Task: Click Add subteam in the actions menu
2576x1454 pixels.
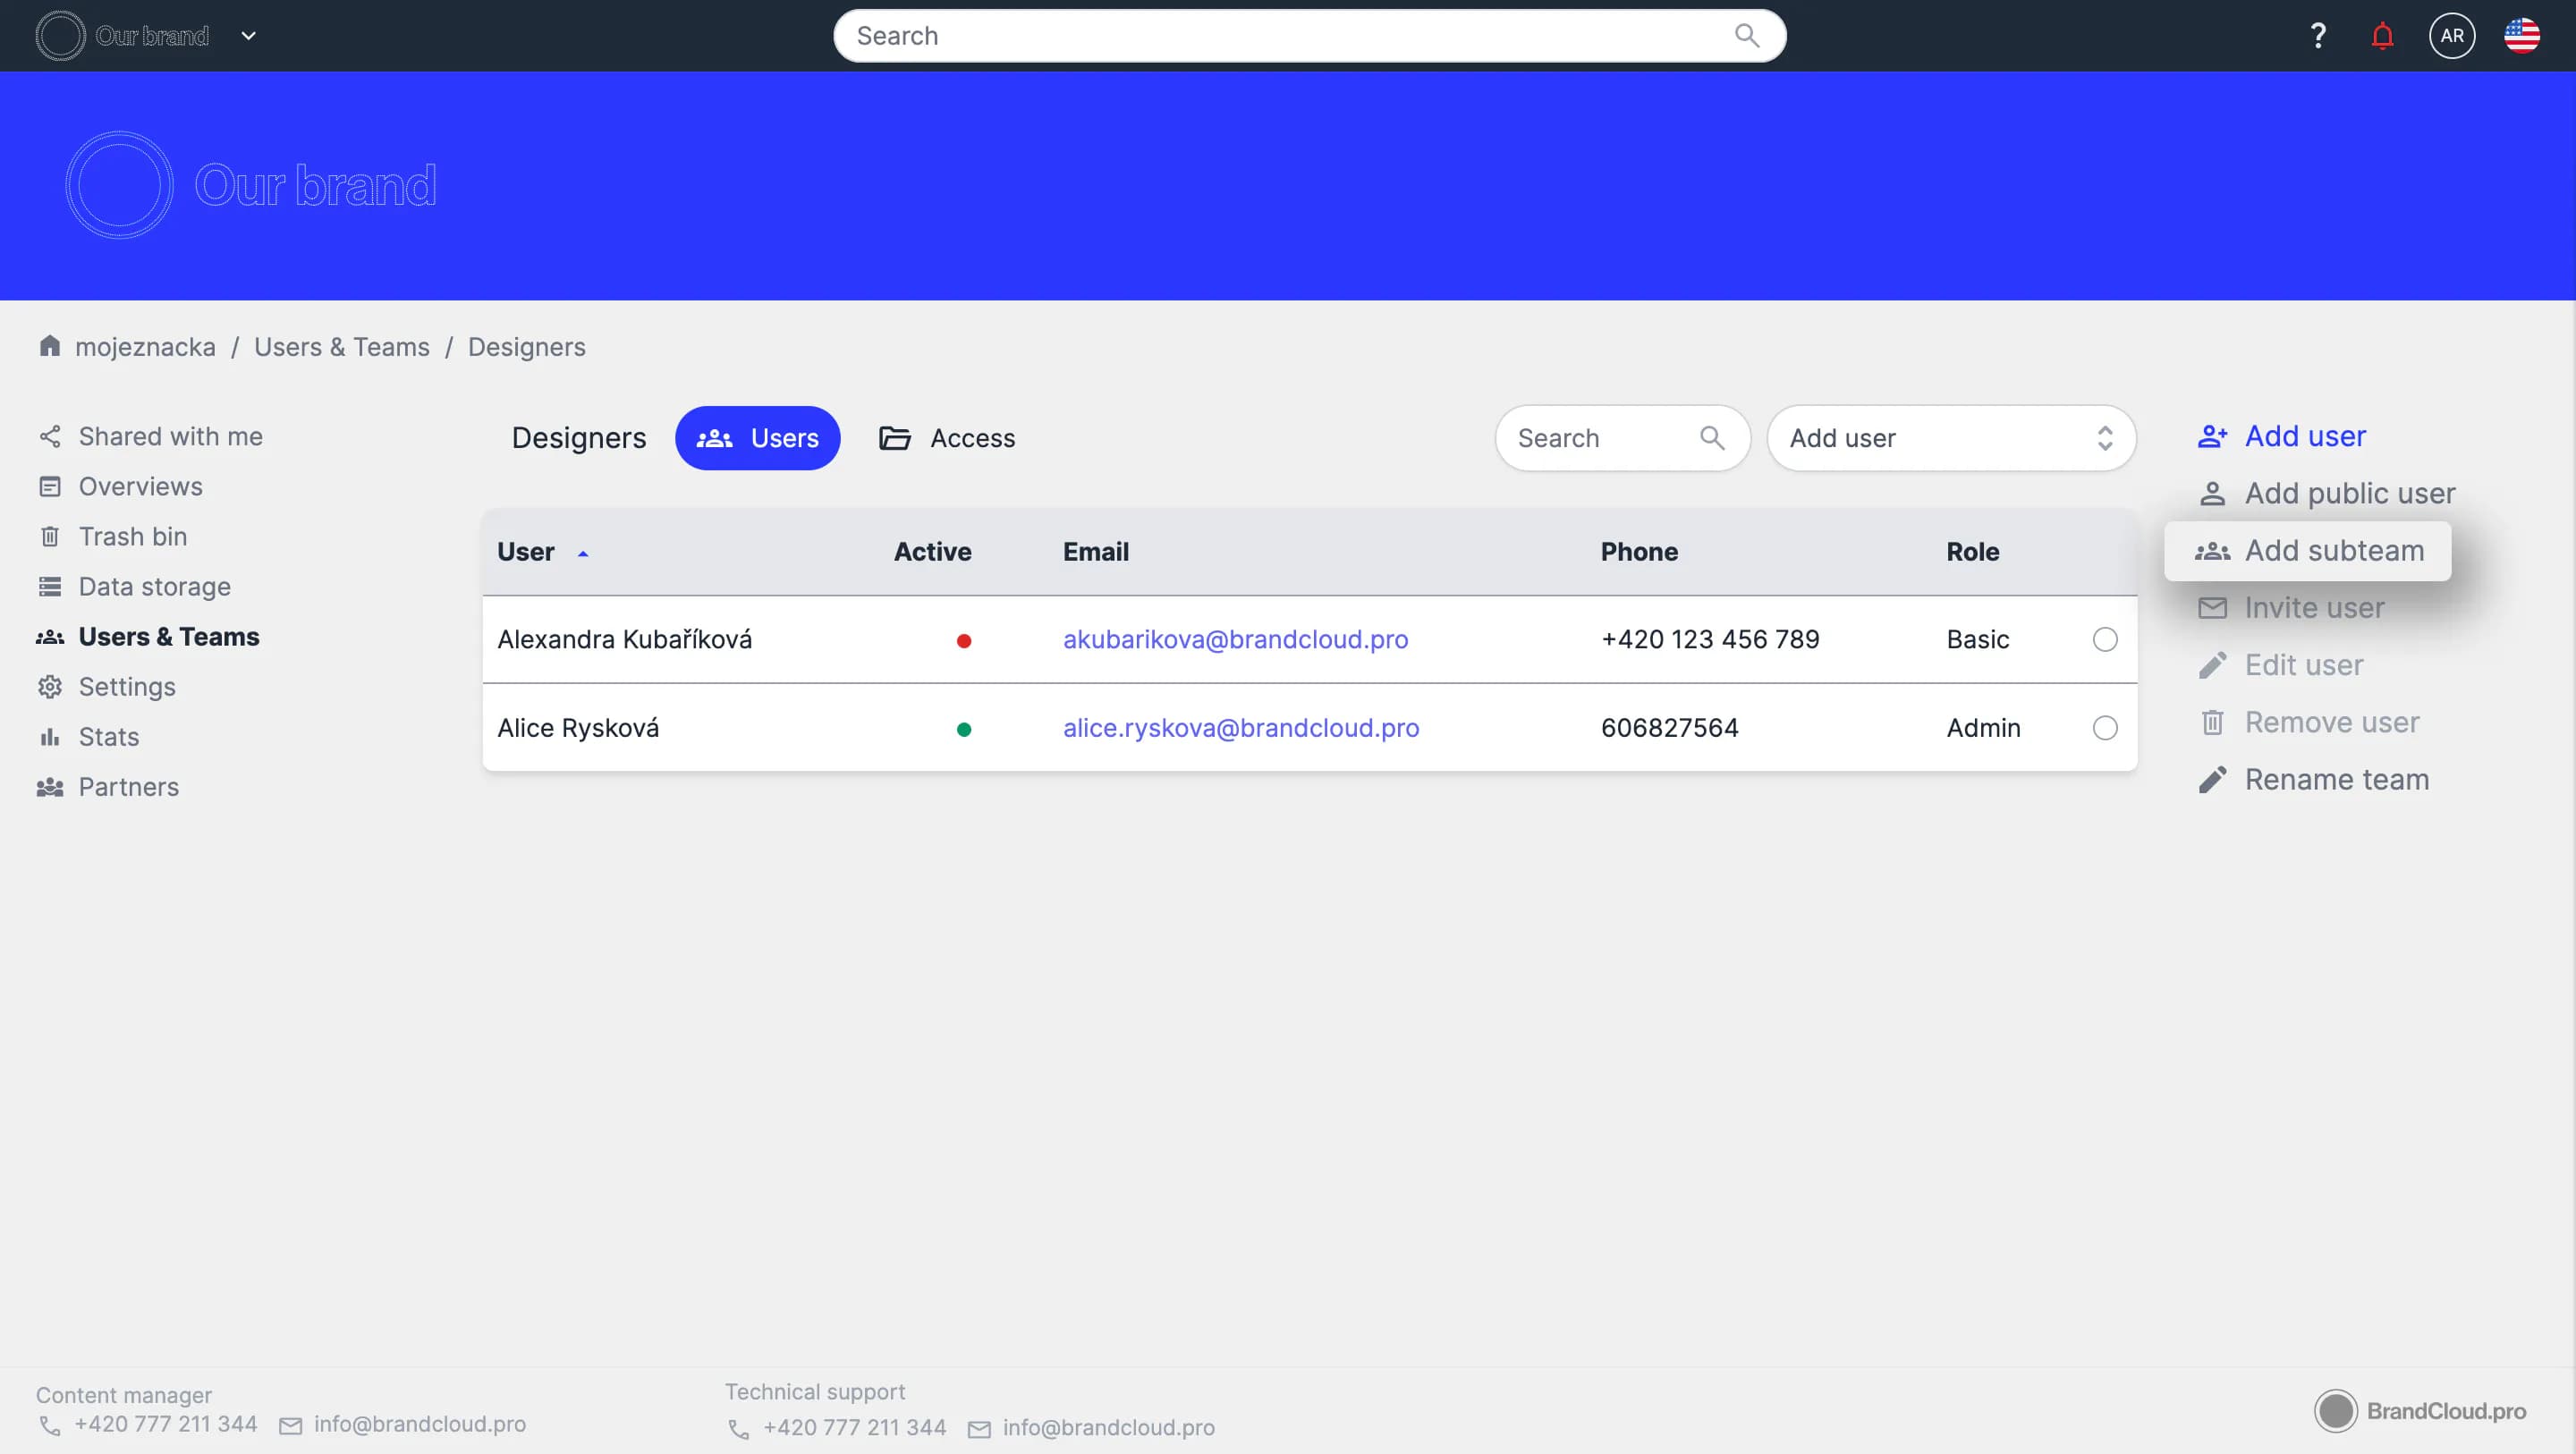Action: pyautogui.click(x=2307, y=551)
